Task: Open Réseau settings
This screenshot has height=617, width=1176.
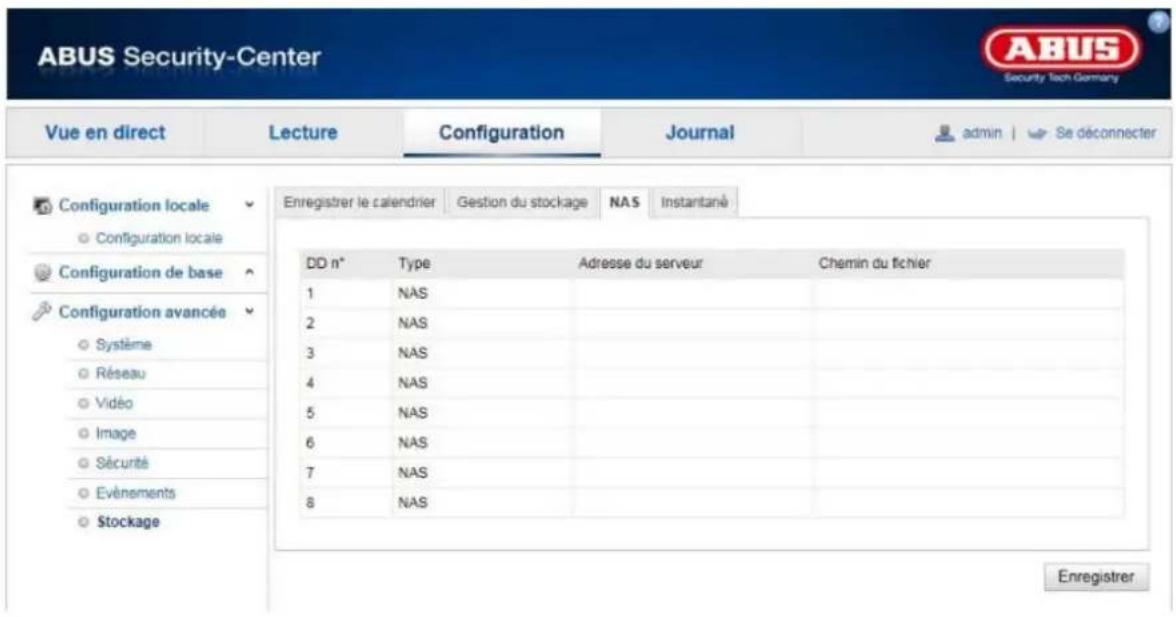Action: 121,373
